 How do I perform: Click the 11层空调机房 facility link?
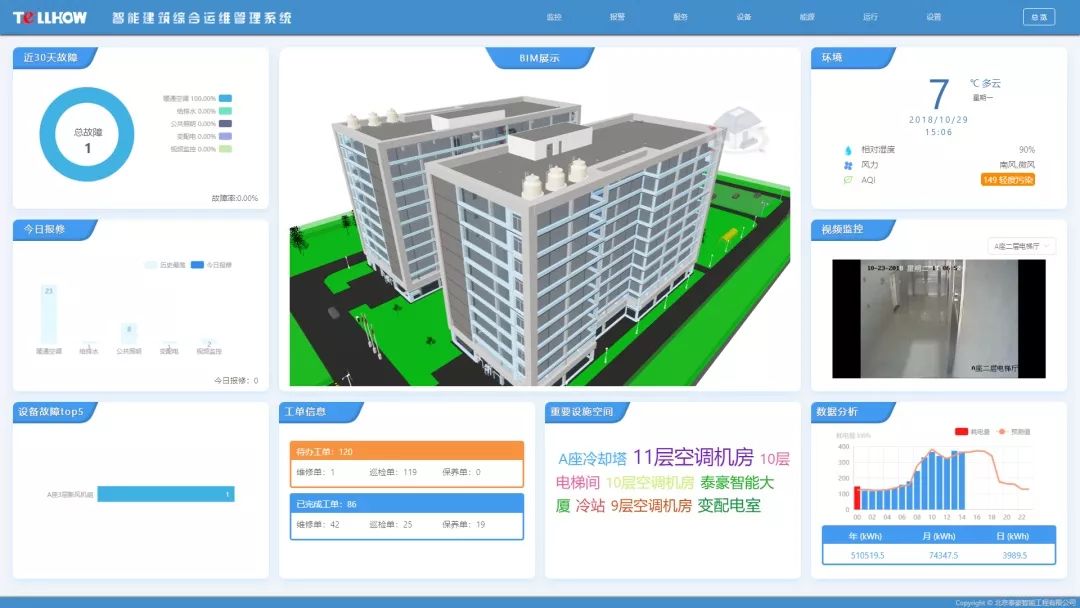(693, 458)
